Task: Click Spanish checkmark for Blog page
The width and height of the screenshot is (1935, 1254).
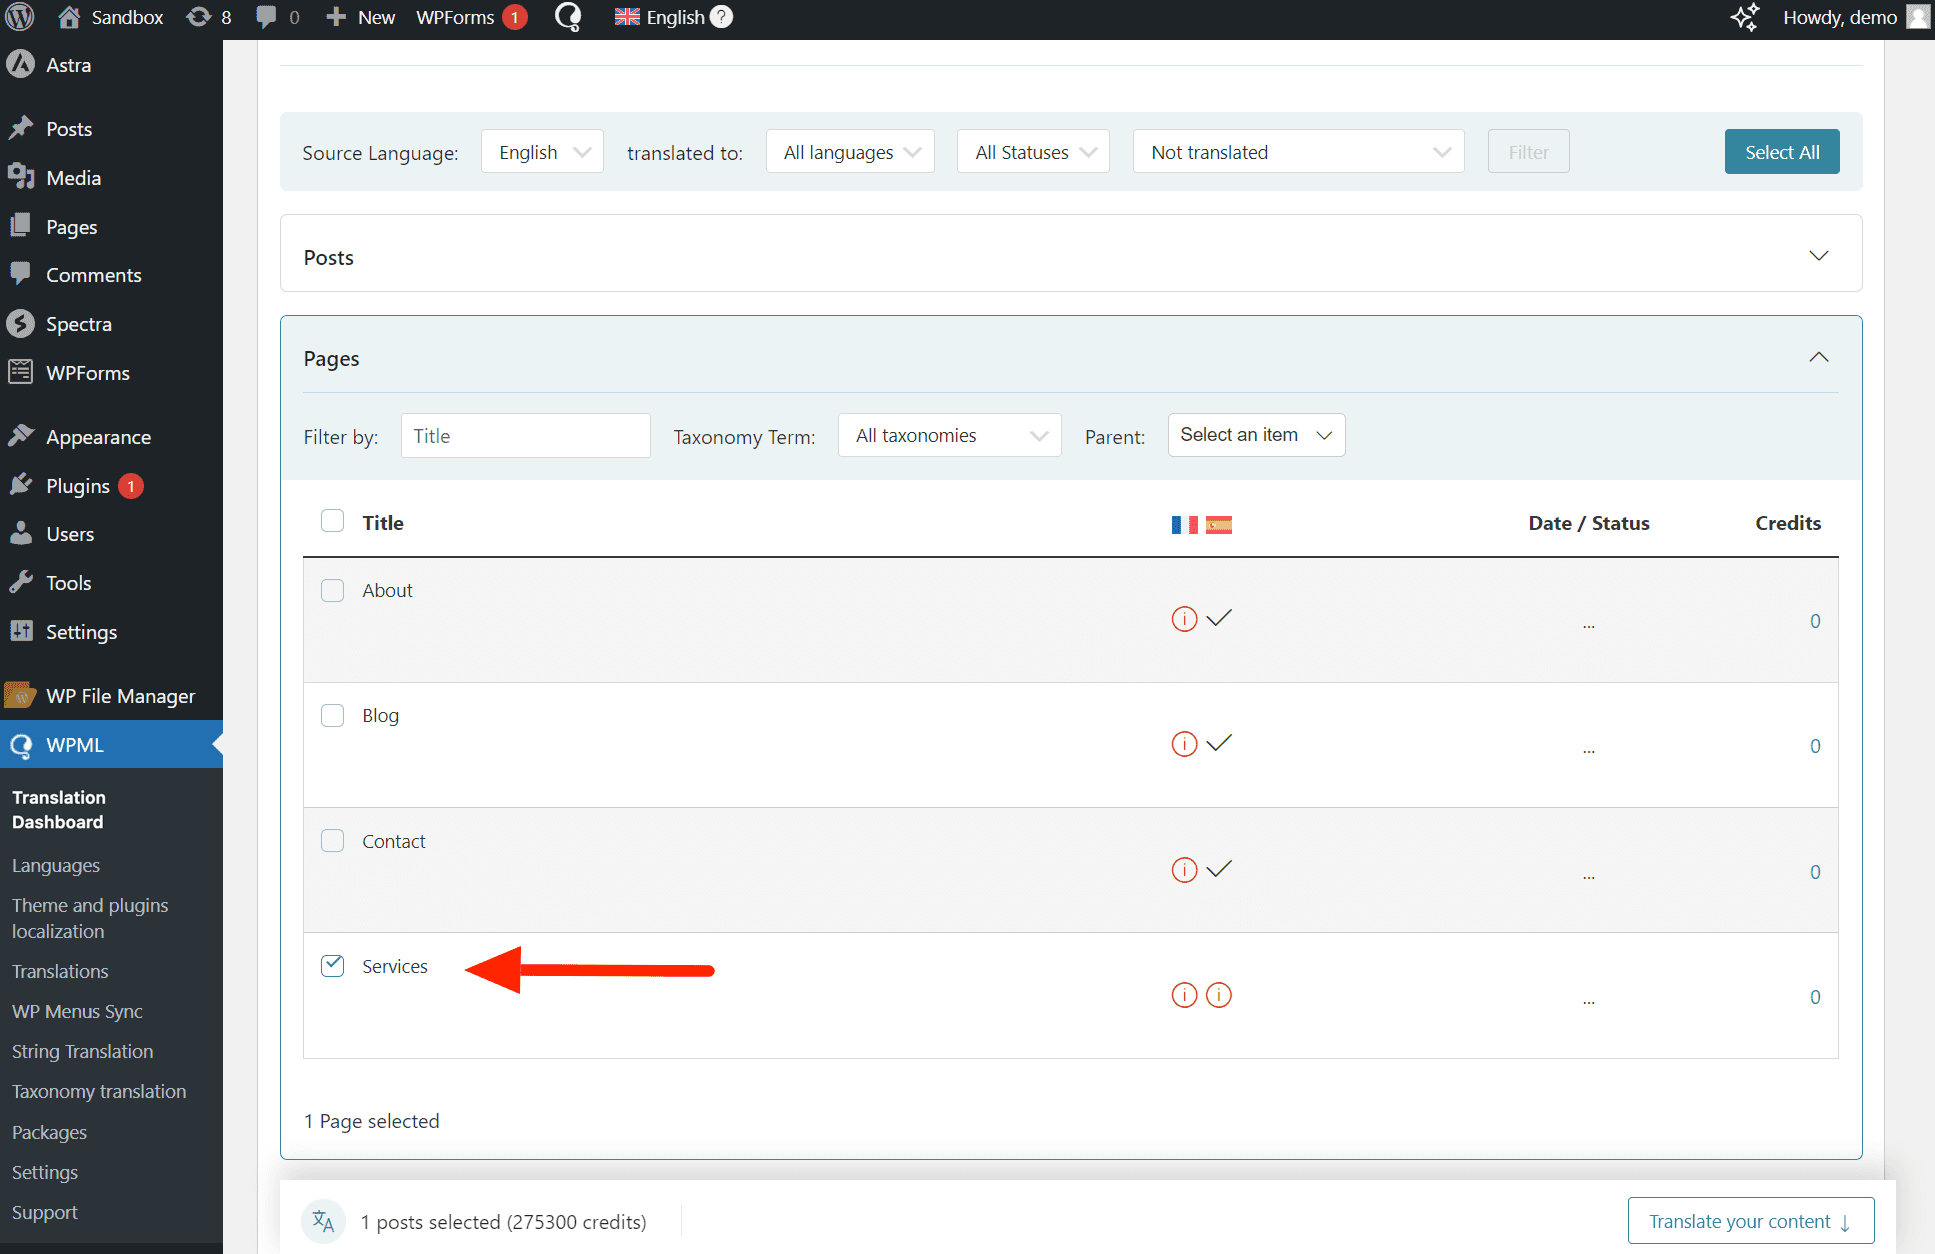Action: (1219, 743)
